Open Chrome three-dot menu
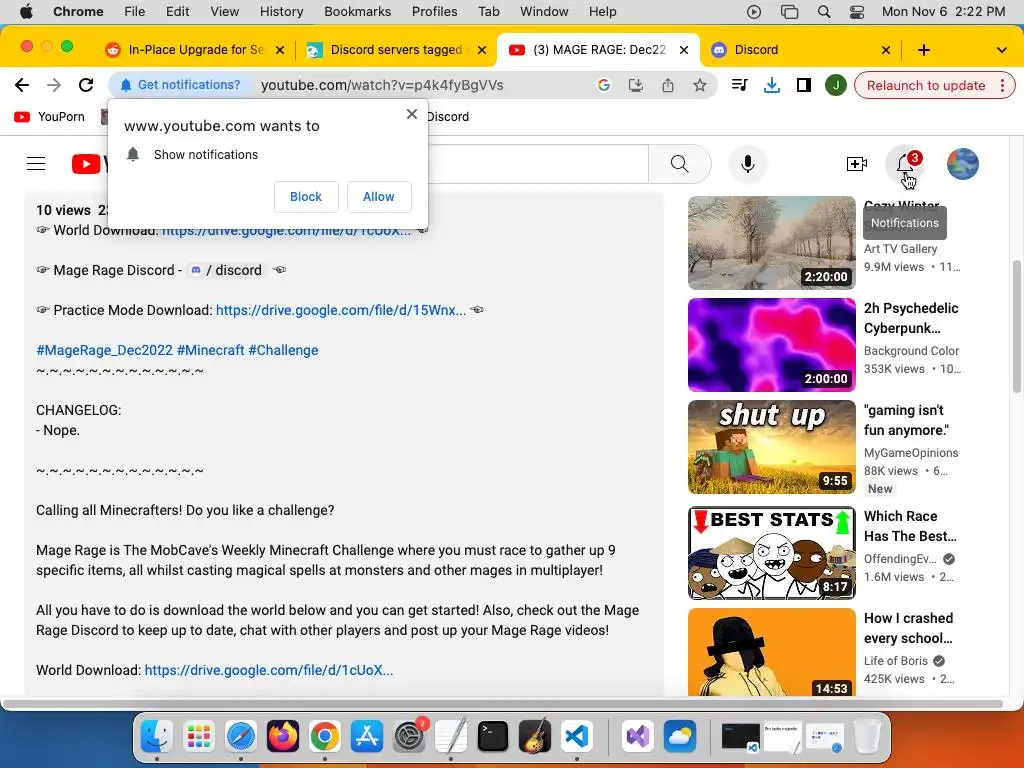The image size is (1024, 768). point(1002,86)
